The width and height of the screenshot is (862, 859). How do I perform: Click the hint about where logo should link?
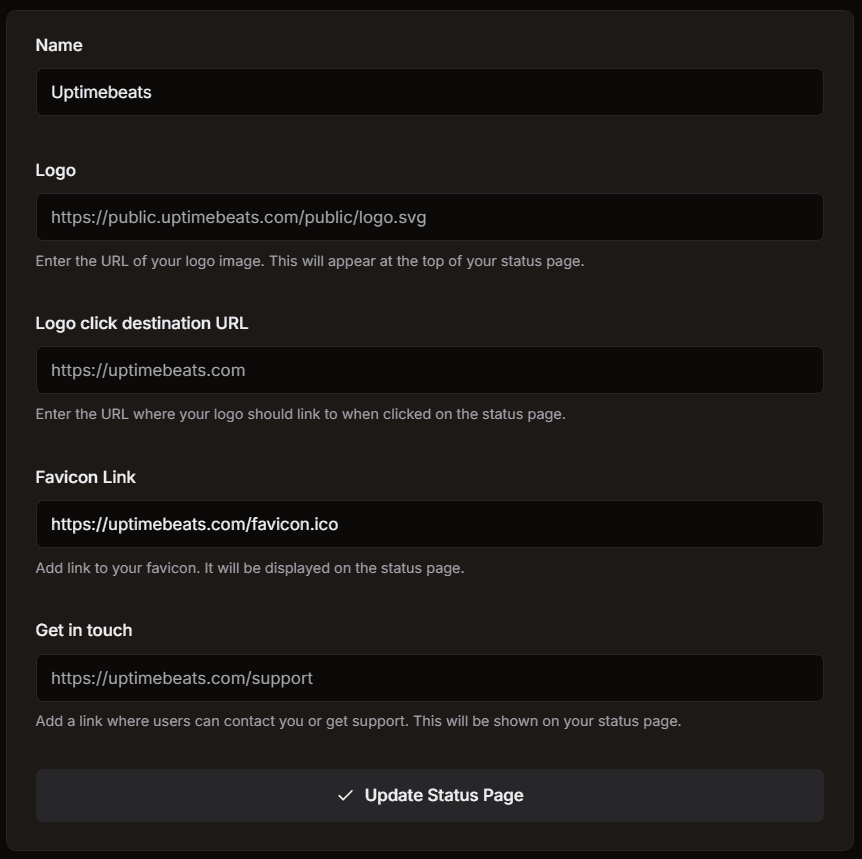(x=300, y=414)
